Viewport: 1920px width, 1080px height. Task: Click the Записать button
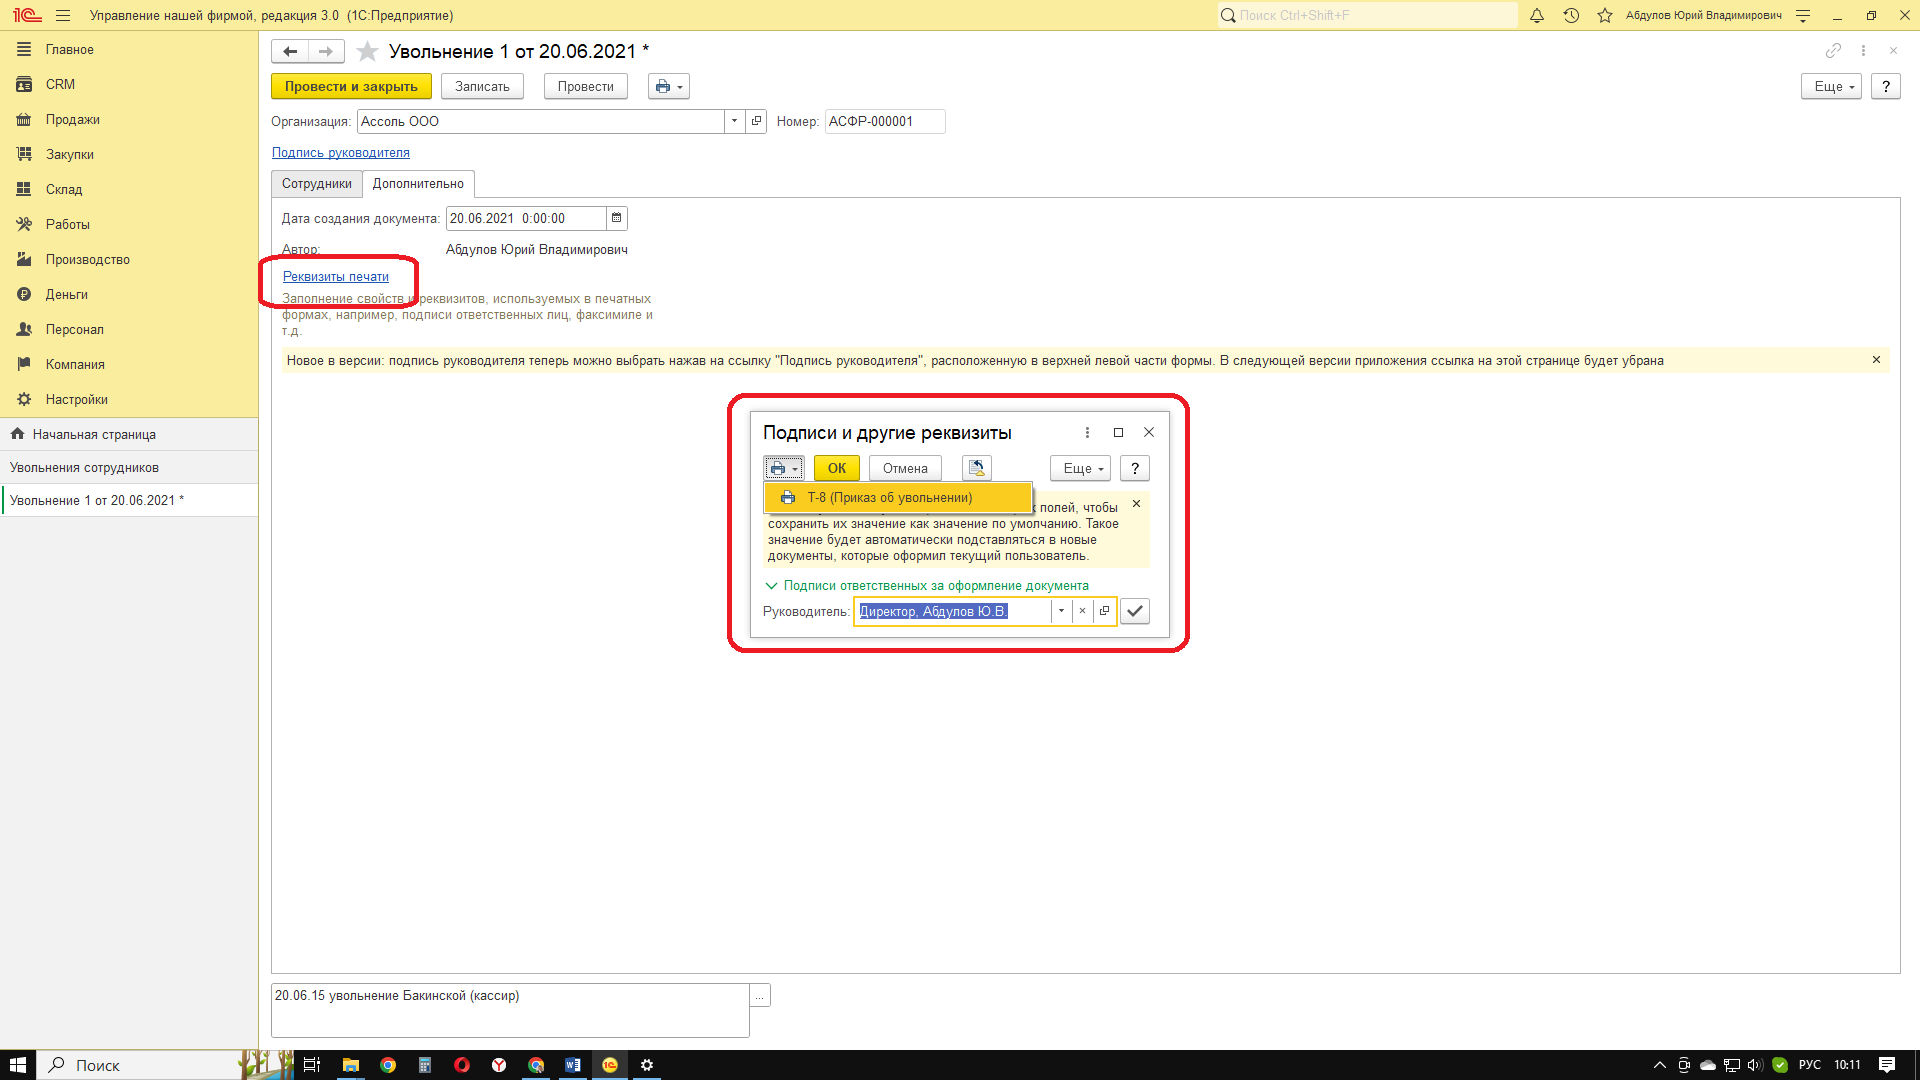click(x=482, y=87)
